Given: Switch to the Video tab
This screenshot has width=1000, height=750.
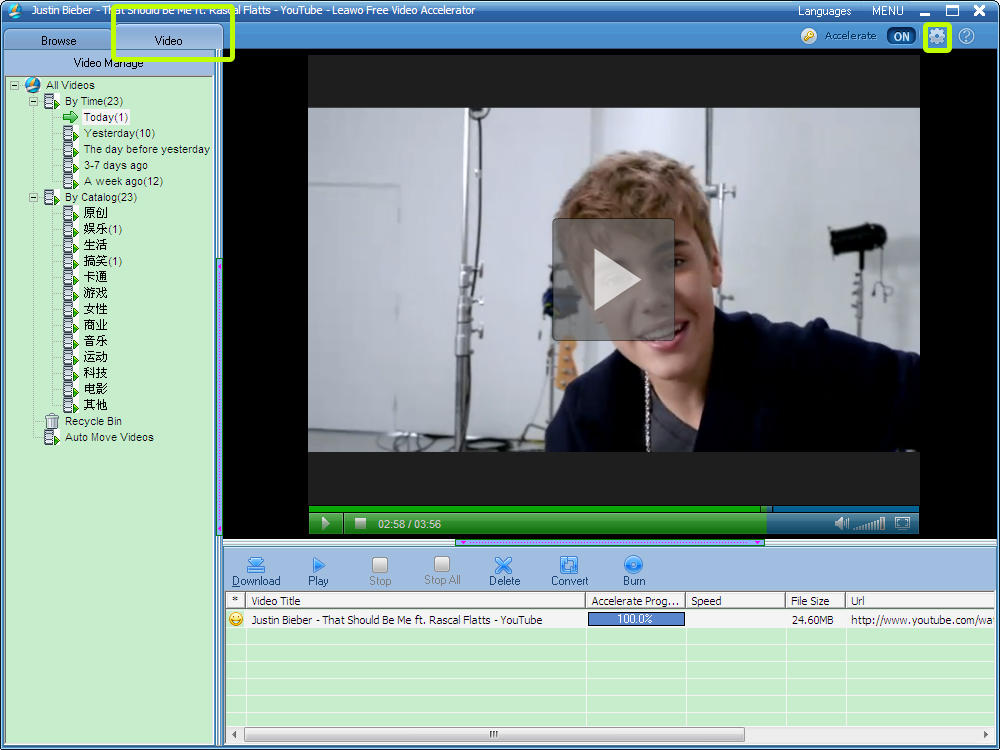Looking at the screenshot, I should click(x=168, y=40).
